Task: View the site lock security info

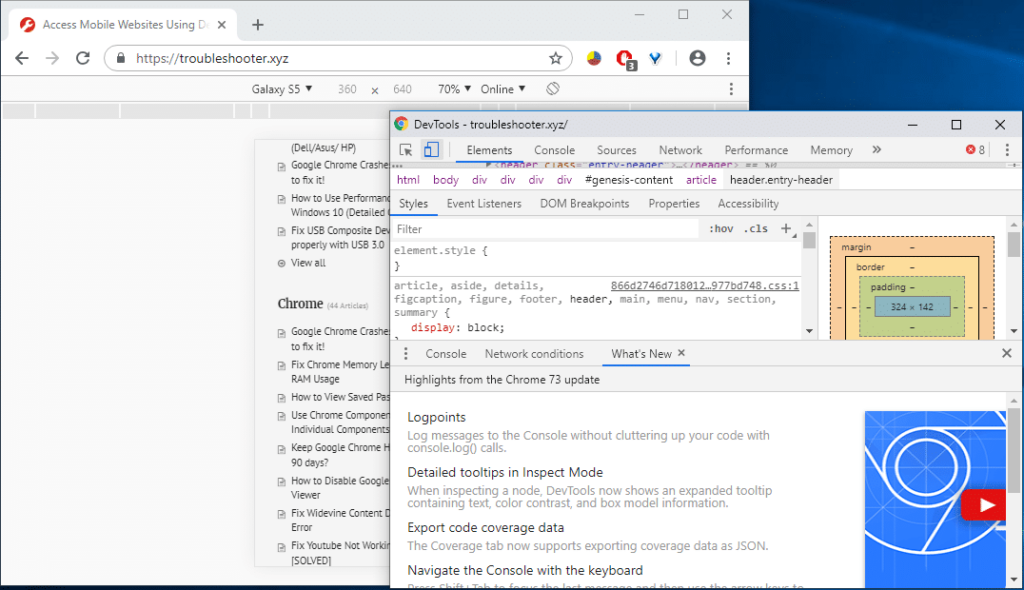Action: tap(121, 58)
